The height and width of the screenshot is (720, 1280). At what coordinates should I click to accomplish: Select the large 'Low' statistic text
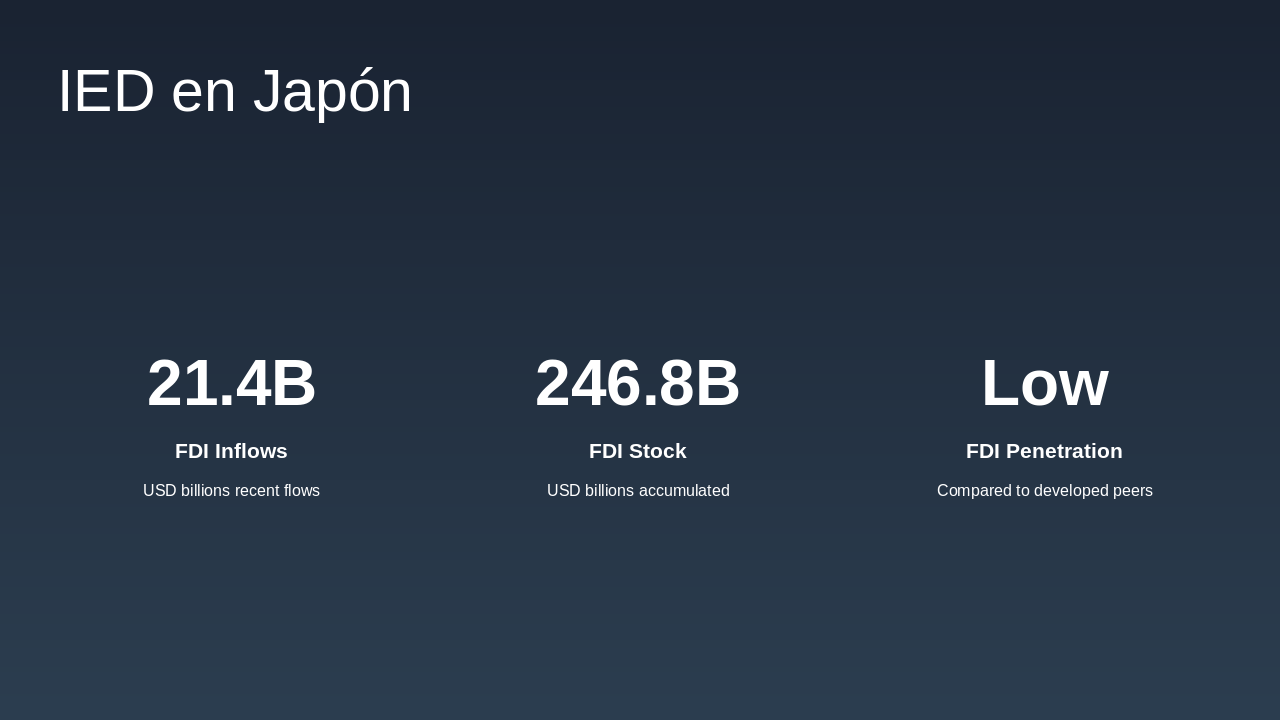pyautogui.click(x=1044, y=383)
